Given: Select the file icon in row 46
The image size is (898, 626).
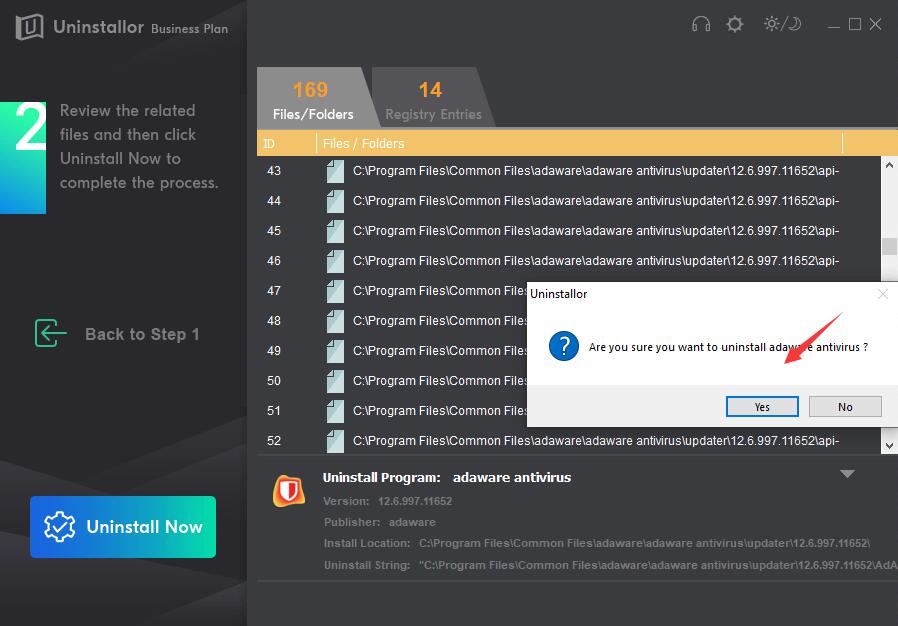Looking at the screenshot, I should pos(335,261).
